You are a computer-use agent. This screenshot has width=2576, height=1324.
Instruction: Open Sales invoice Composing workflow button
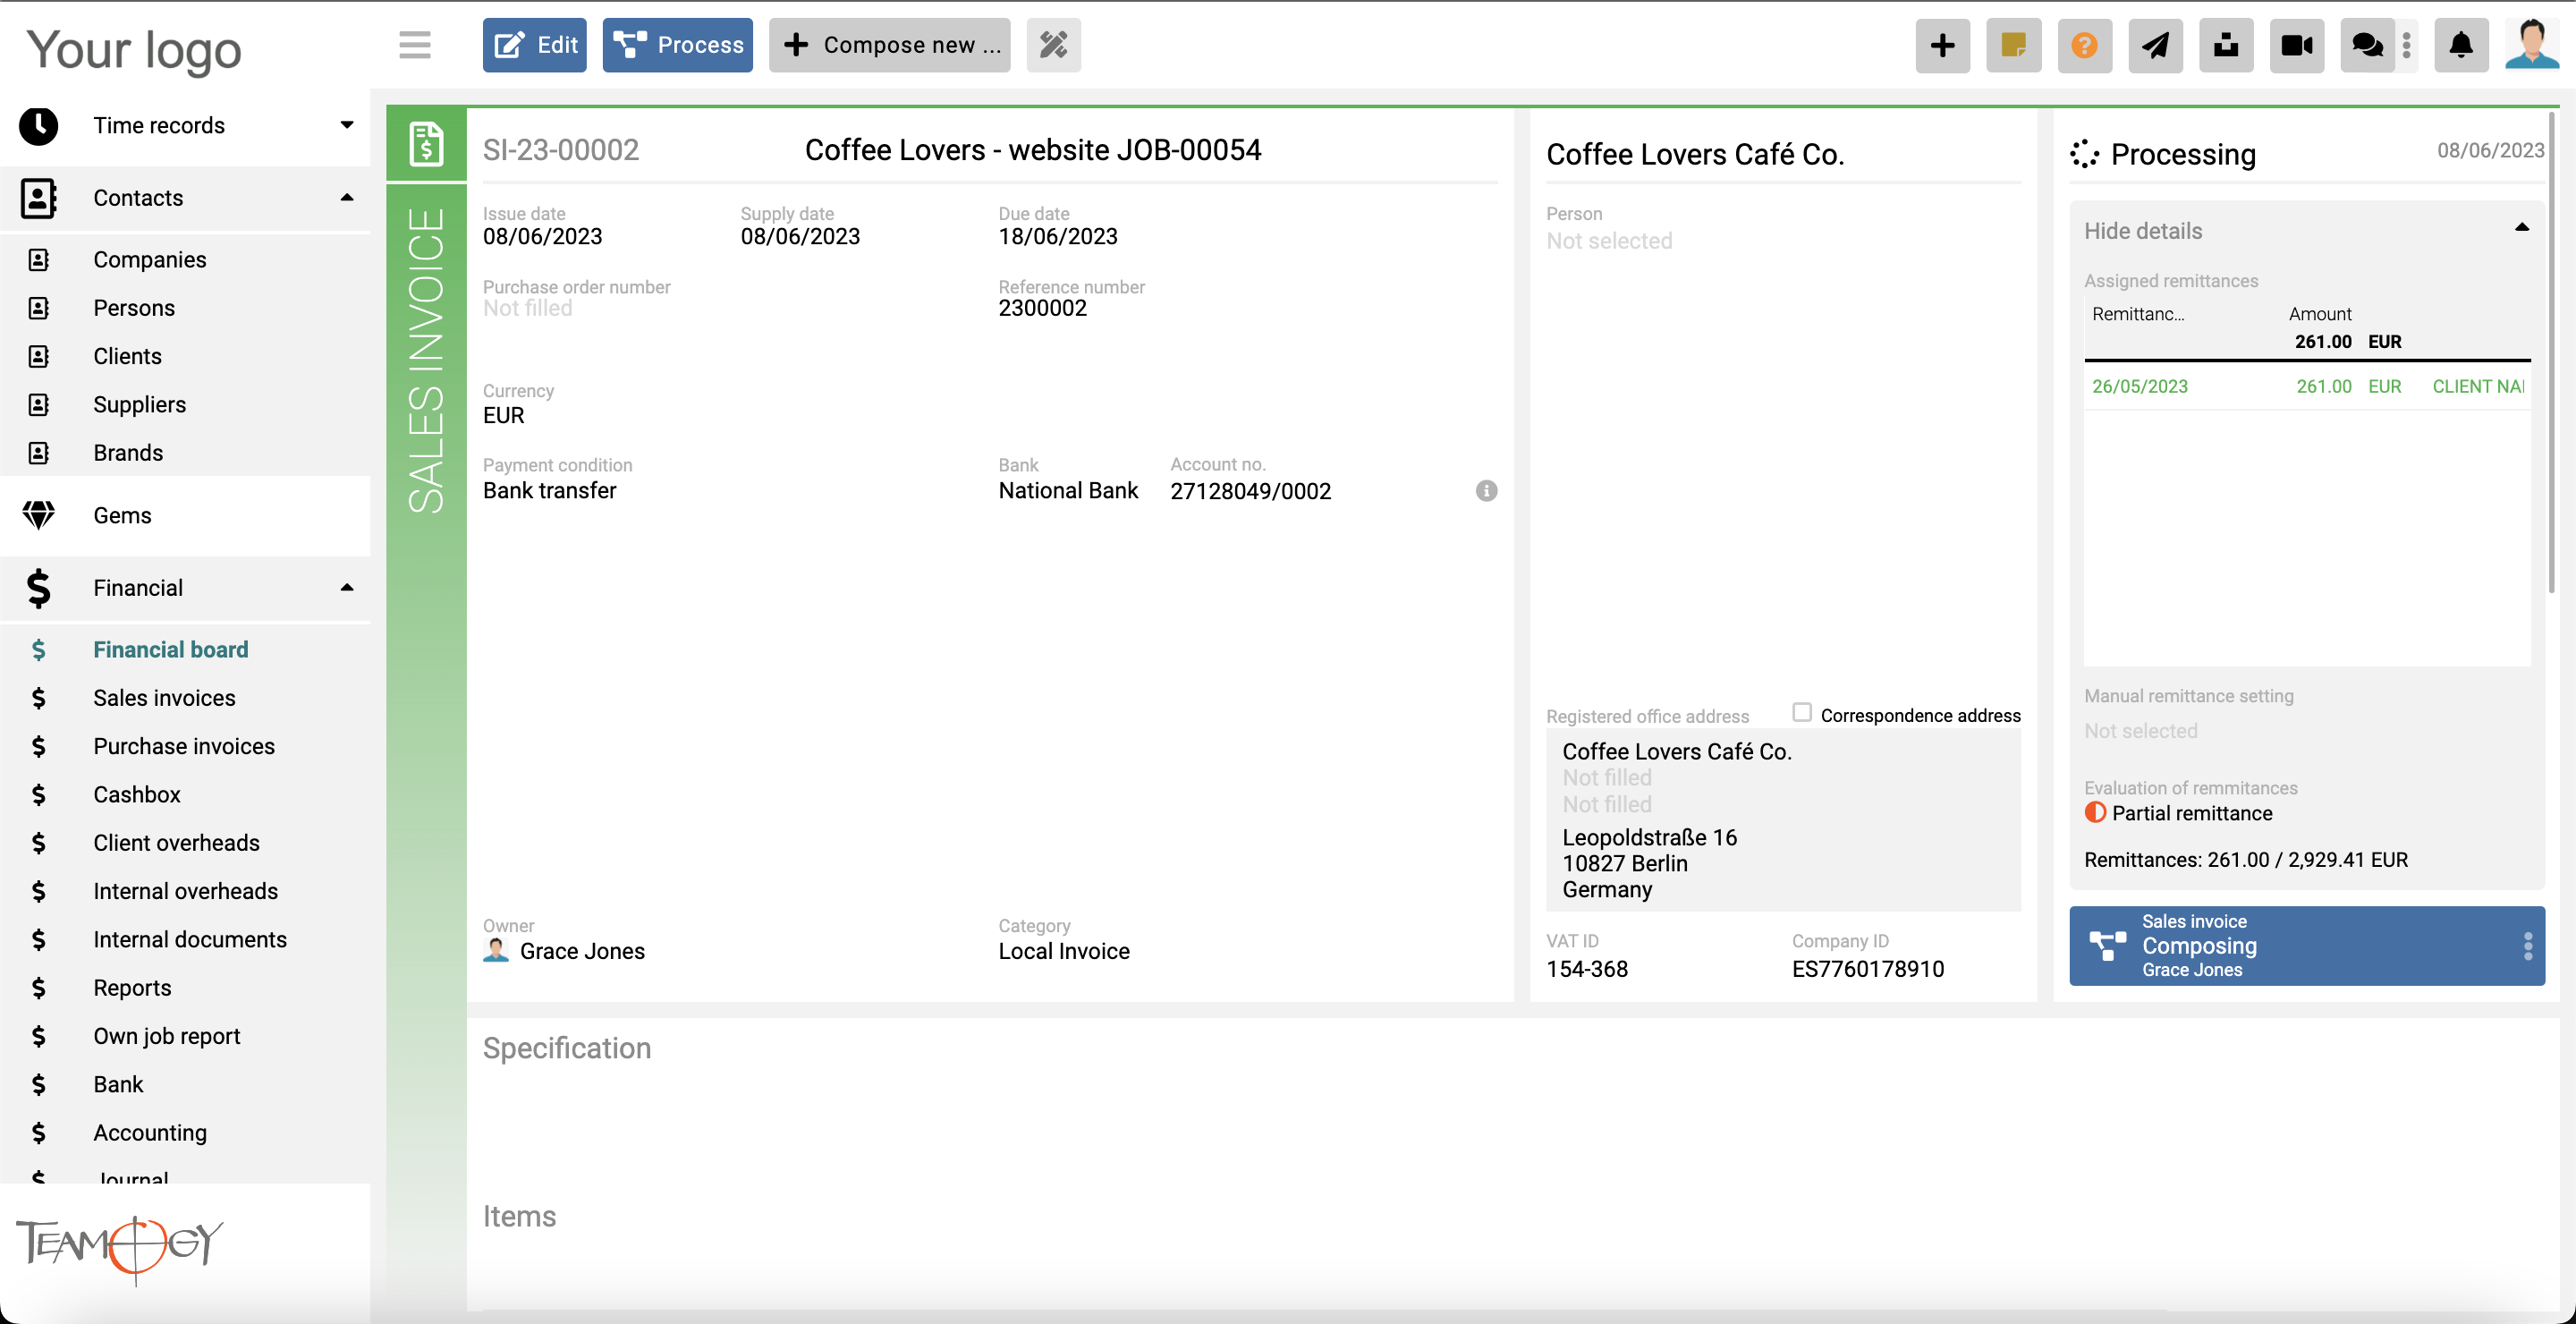(x=2306, y=946)
